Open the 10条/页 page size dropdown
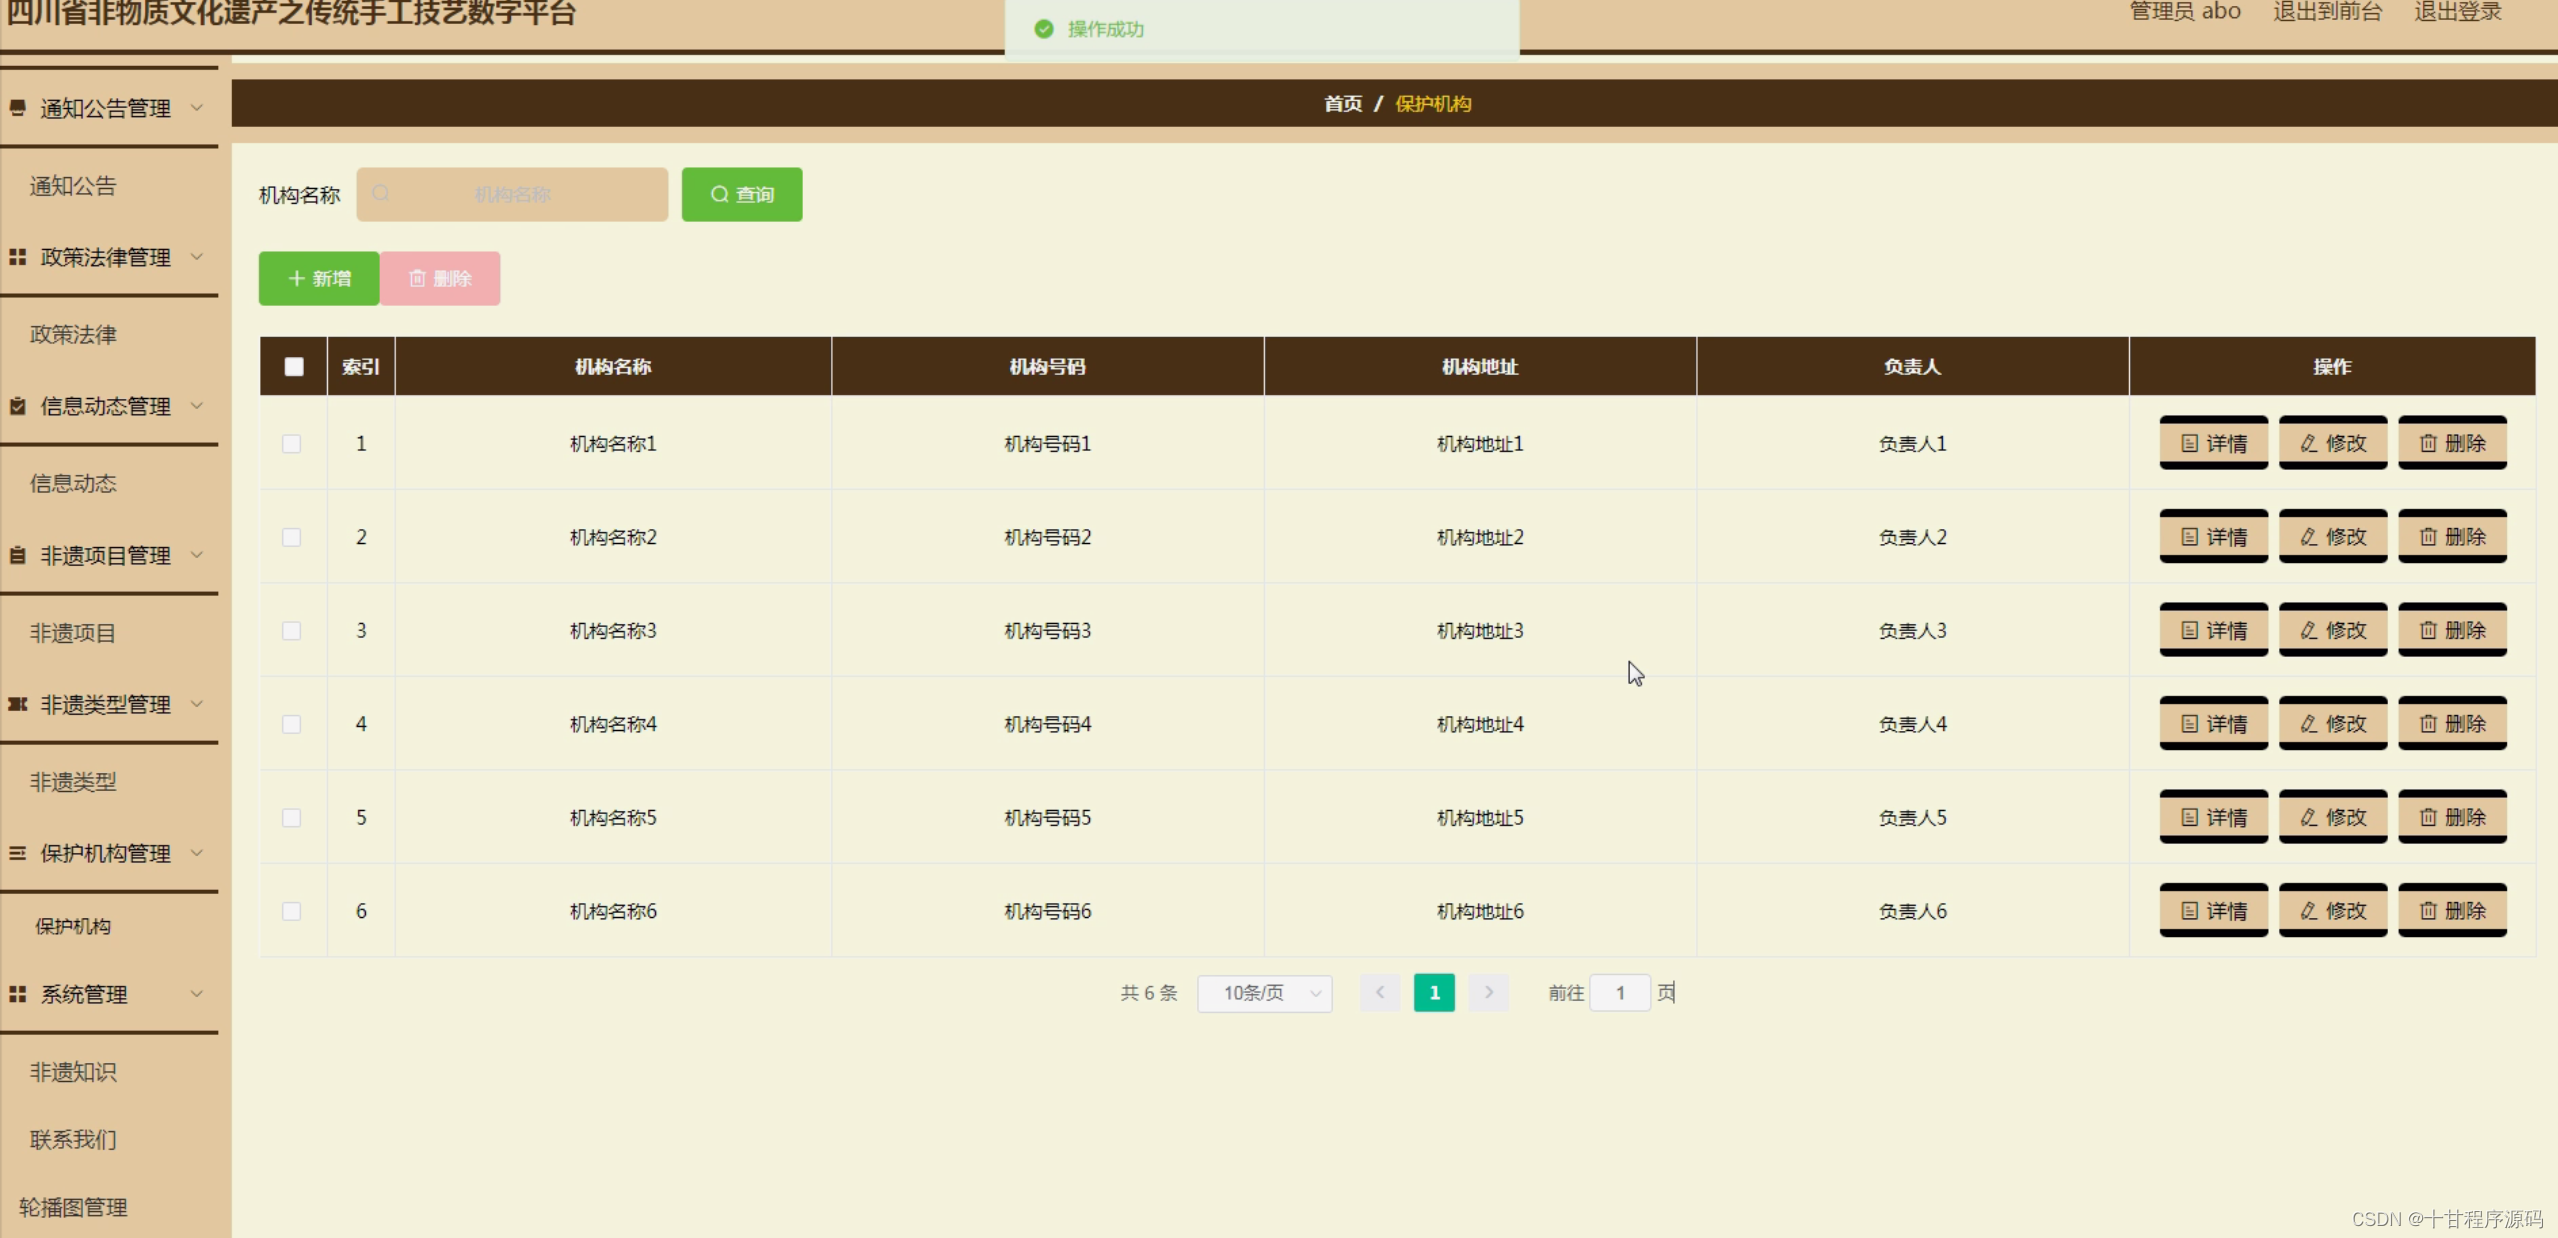Viewport: 2558px width, 1238px height. click(1264, 993)
